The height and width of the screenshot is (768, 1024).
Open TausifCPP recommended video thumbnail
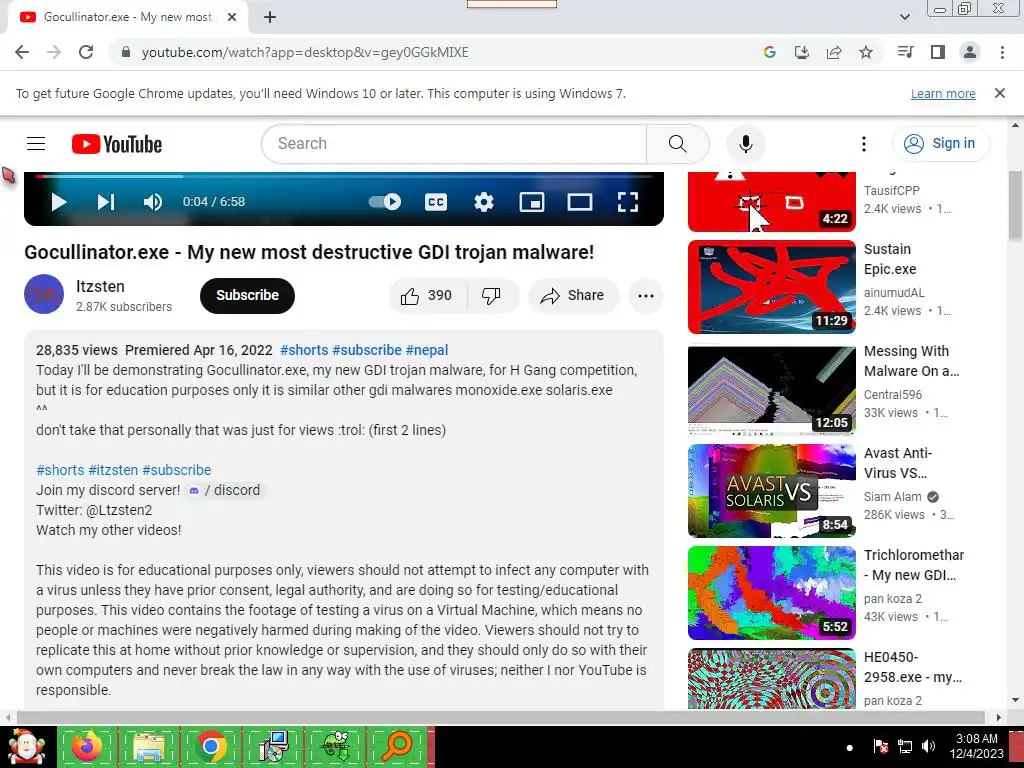[771, 202]
